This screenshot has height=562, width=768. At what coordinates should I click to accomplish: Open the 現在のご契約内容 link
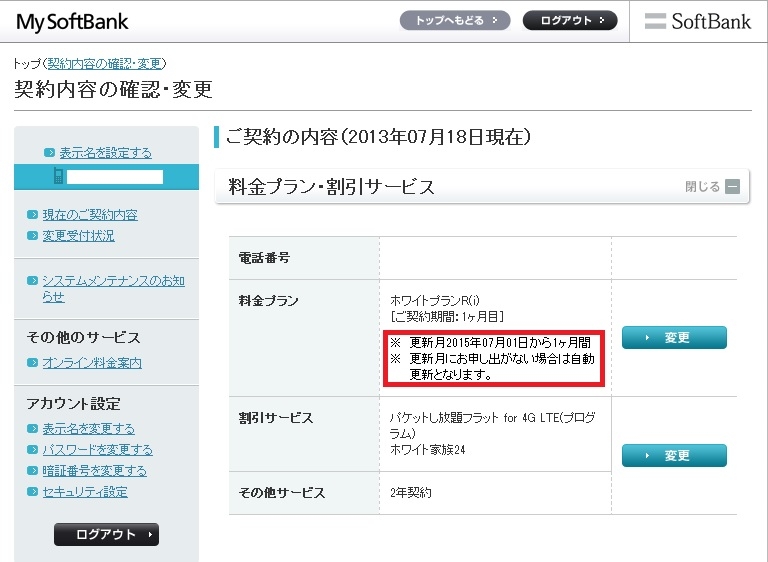(x=90, y=215)
